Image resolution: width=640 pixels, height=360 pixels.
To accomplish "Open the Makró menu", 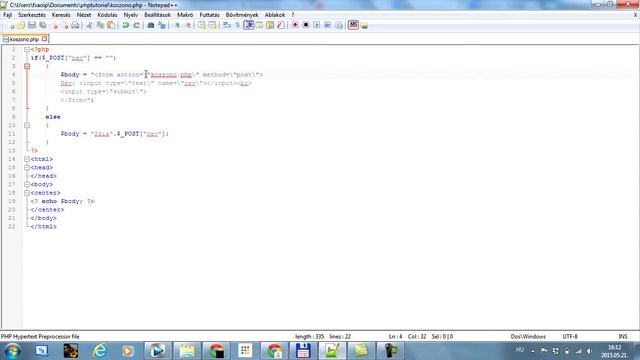I will point(185,15).
